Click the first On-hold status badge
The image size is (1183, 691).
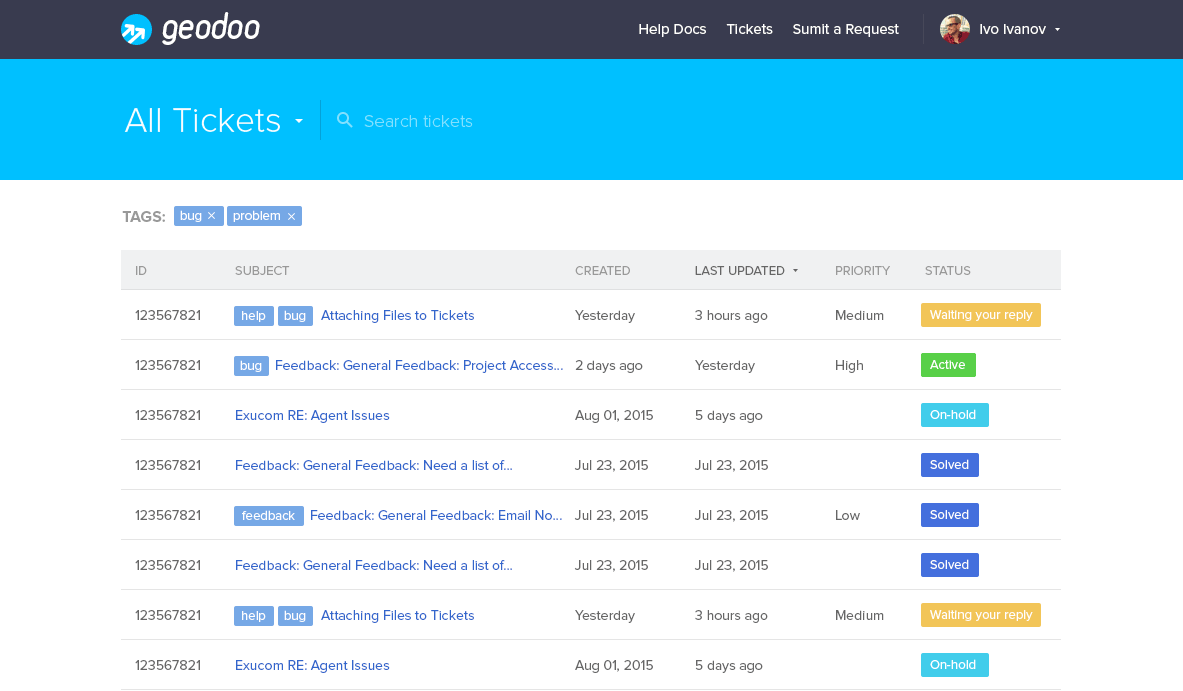point(954,415)
